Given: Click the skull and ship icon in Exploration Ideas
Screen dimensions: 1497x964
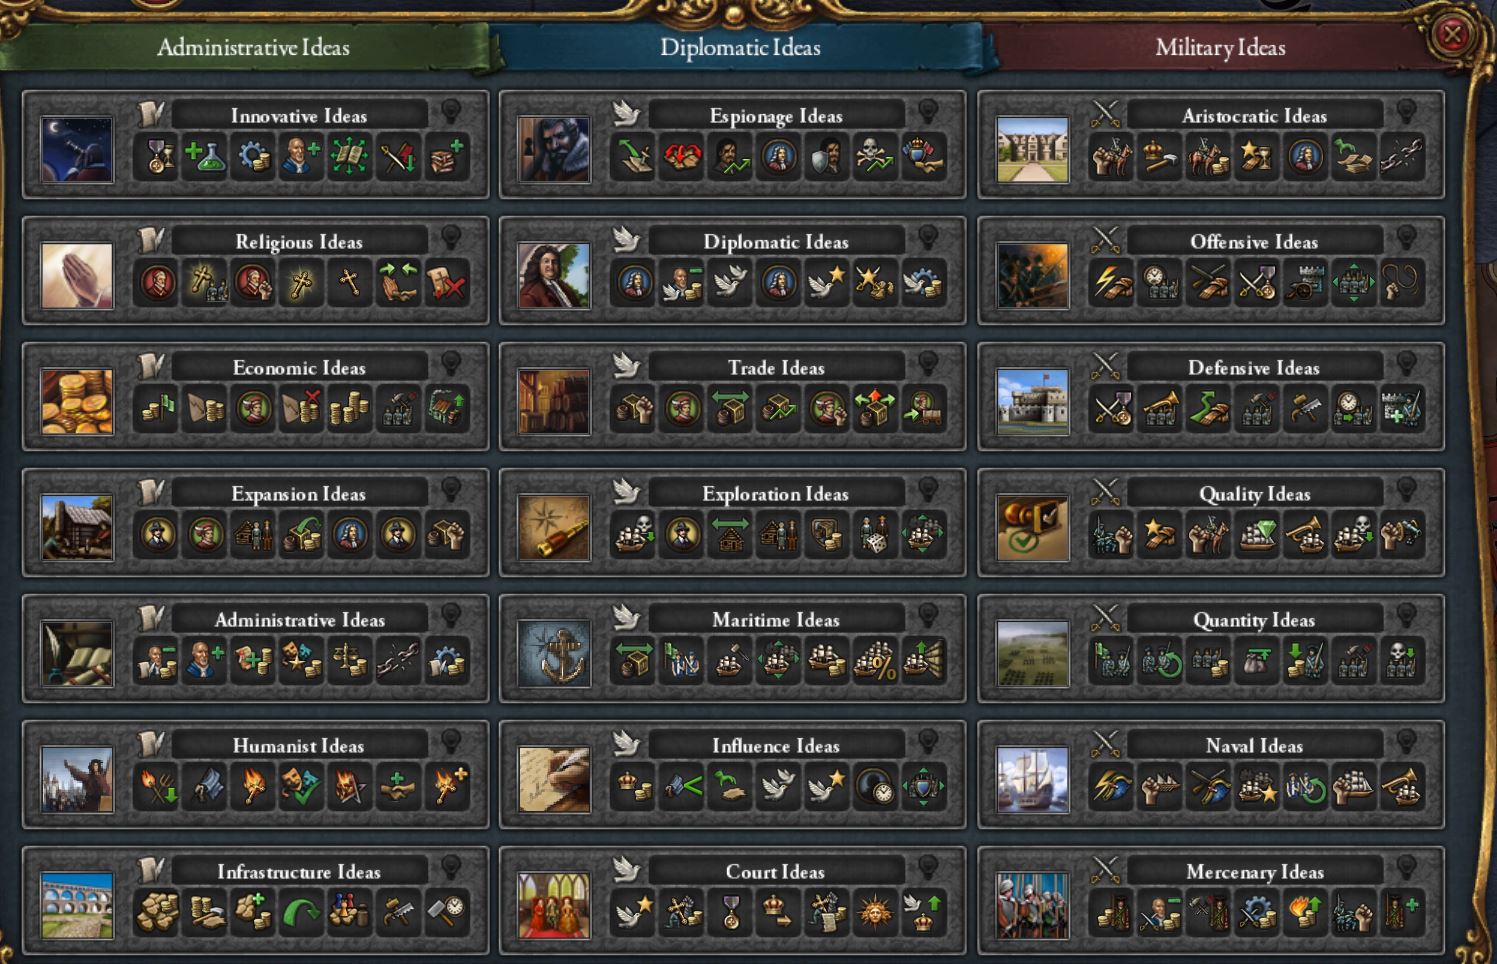Looking at the screenshot, I should (x=634, y=535).
